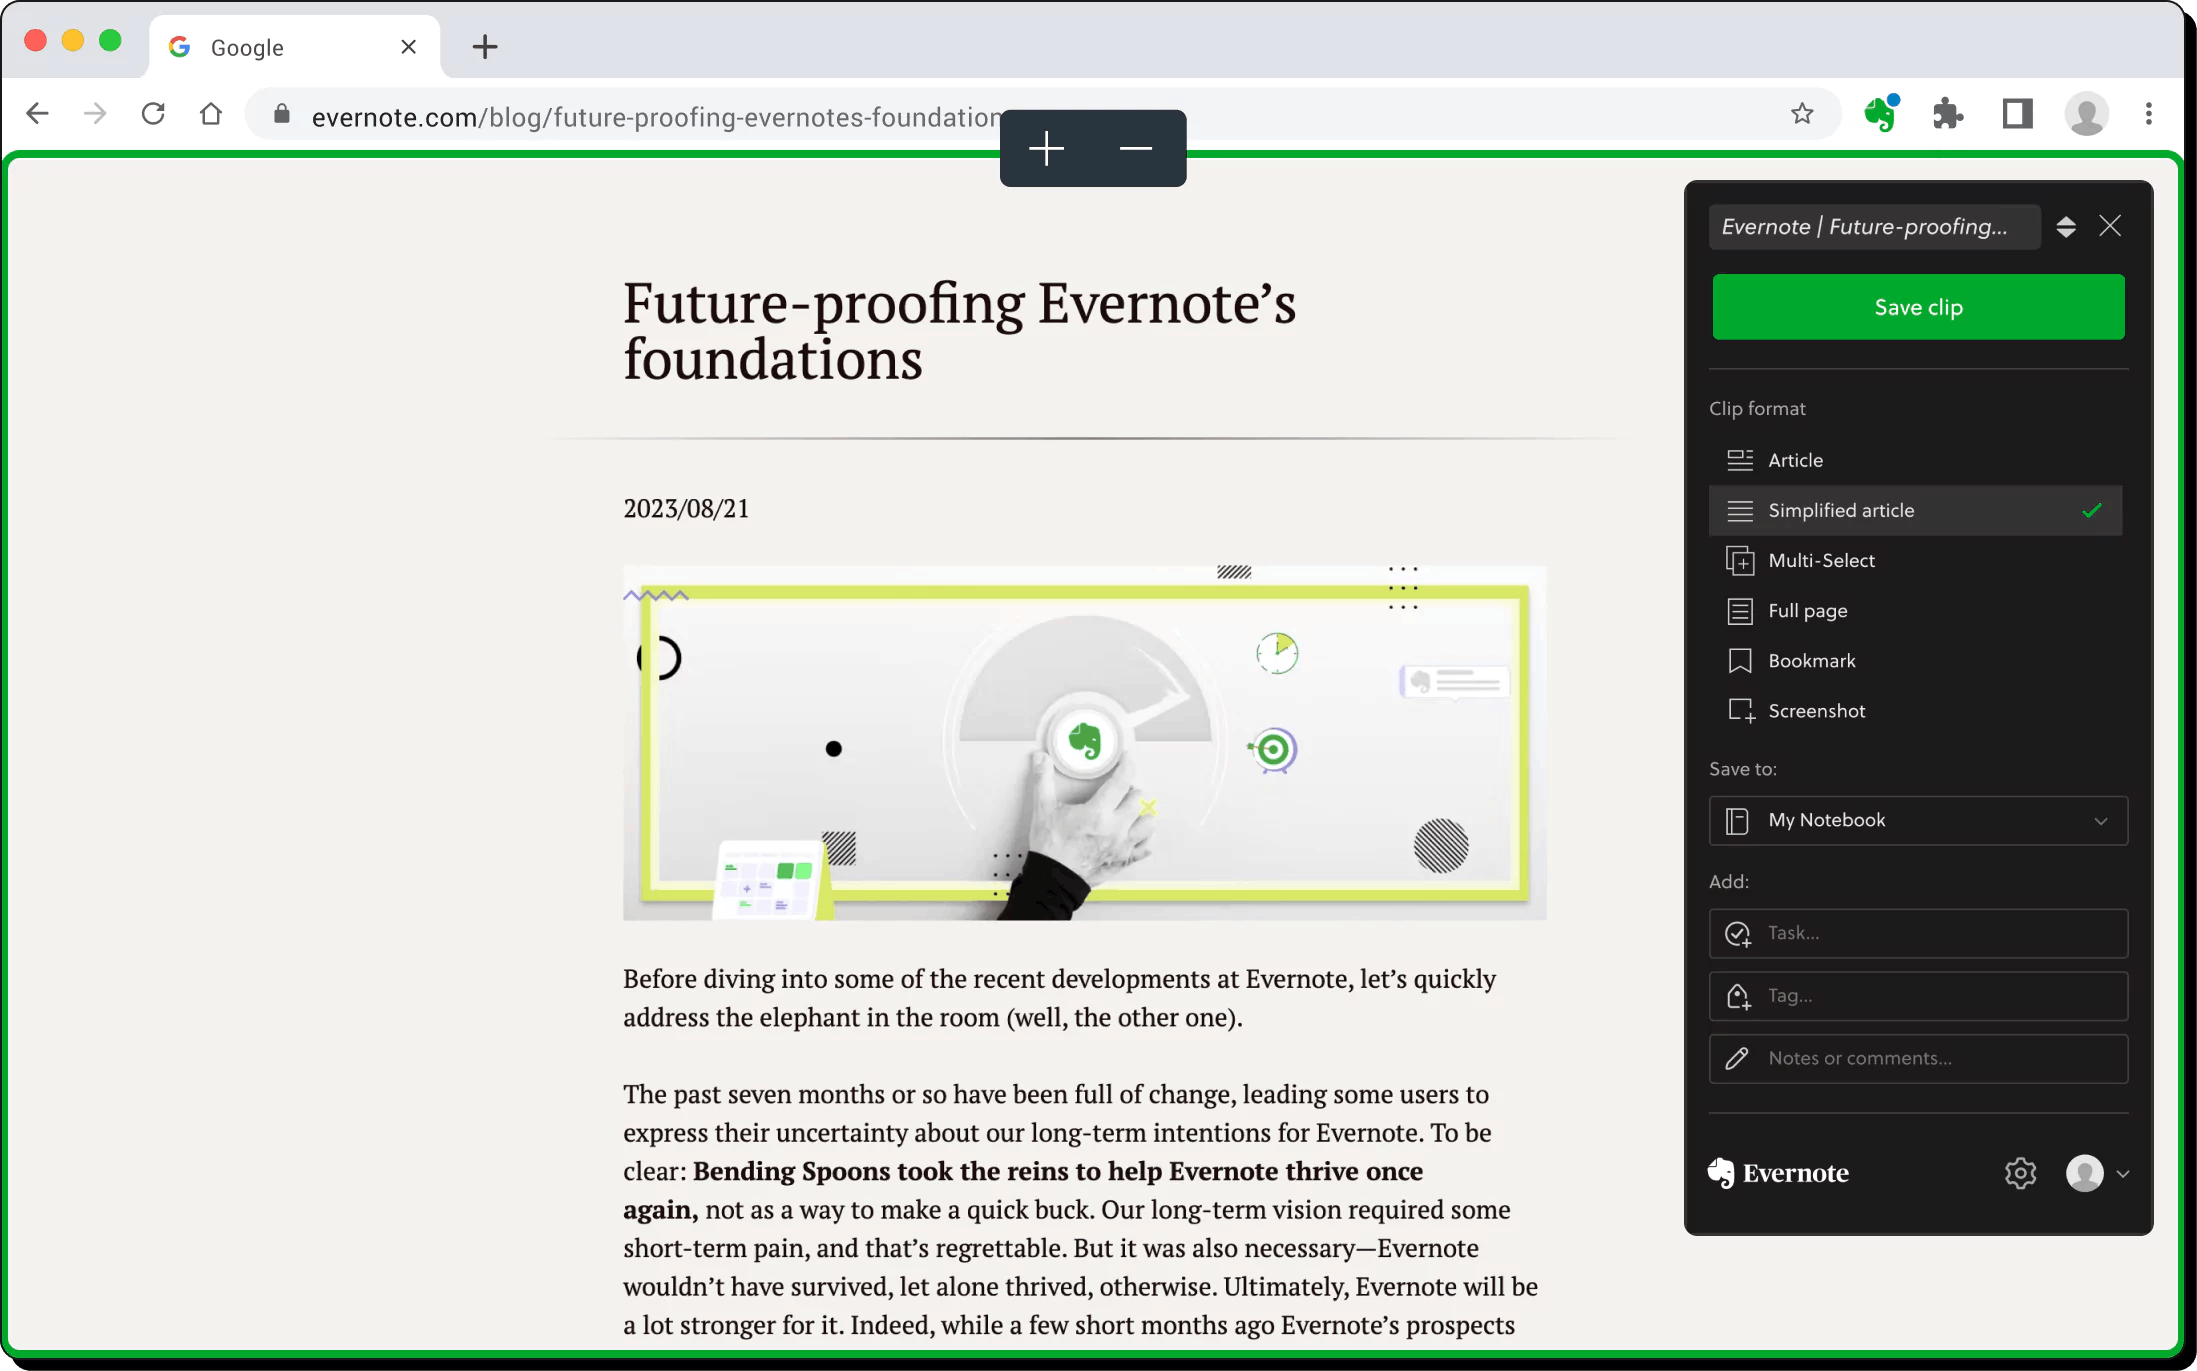Click the Save clip button

tap(1919, 306)
